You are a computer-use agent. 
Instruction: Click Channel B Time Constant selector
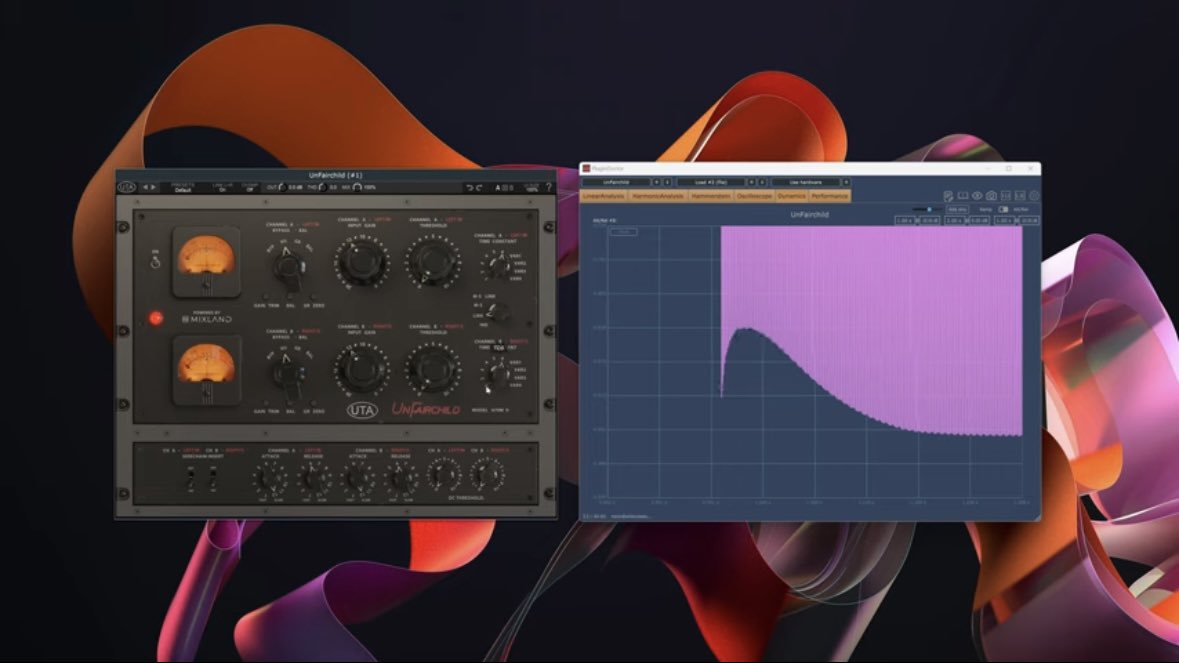coord(497,373)
